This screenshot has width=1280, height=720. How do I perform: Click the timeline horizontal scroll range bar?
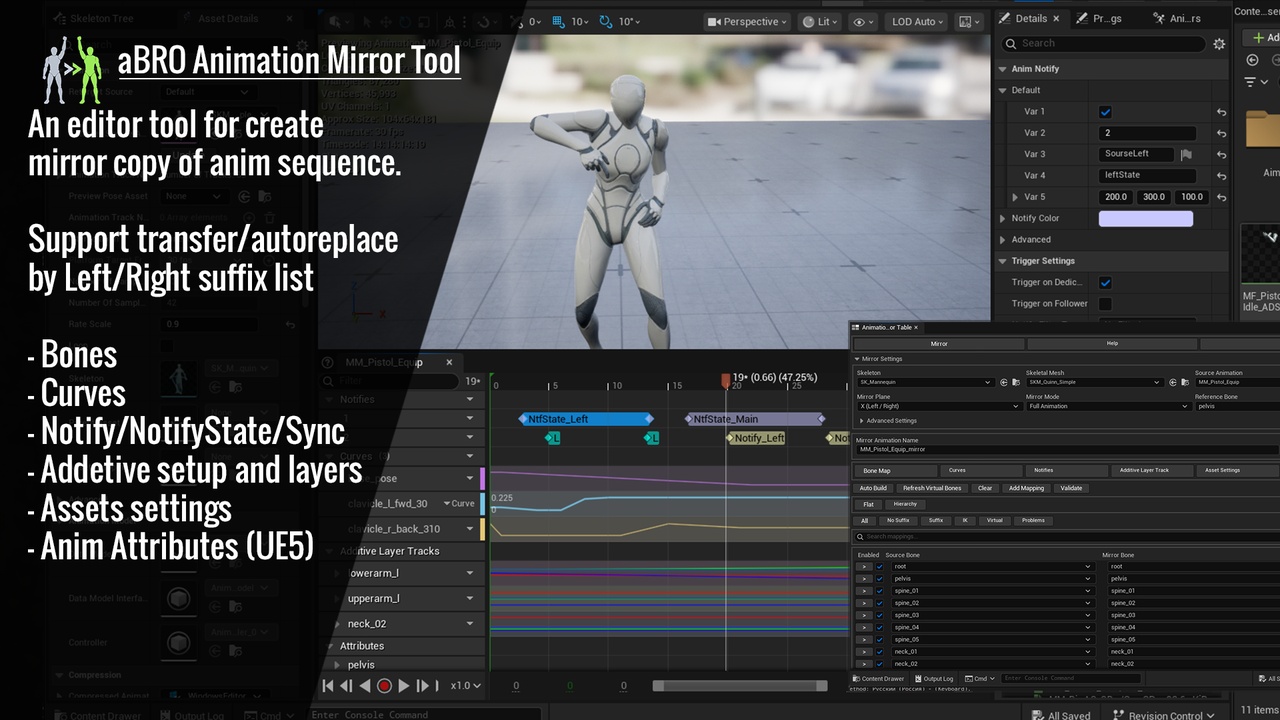pos(740,686)
